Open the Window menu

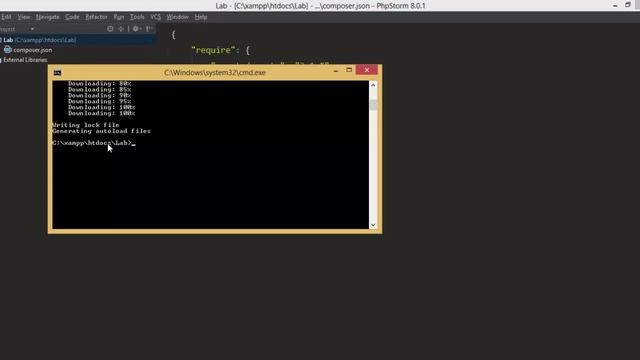(178, 17)
